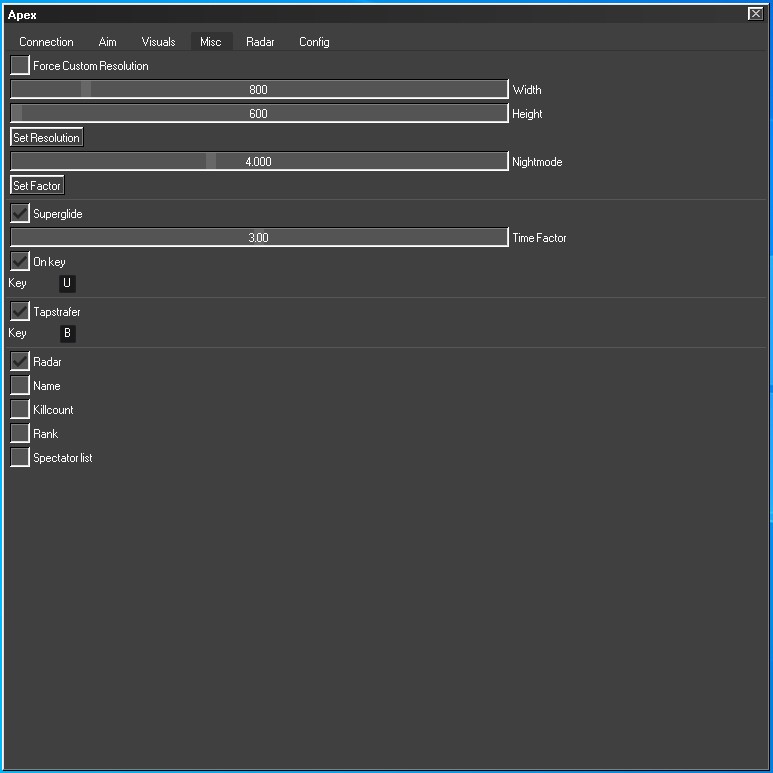Close the Apex window

pyautogui.click(x=755, y=14)
